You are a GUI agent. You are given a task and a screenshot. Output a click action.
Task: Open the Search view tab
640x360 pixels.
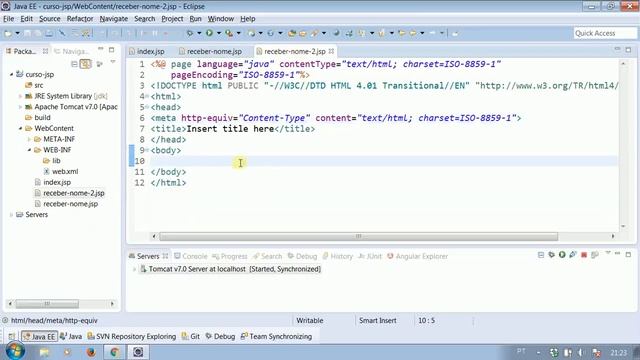click(x=267, y=256)
